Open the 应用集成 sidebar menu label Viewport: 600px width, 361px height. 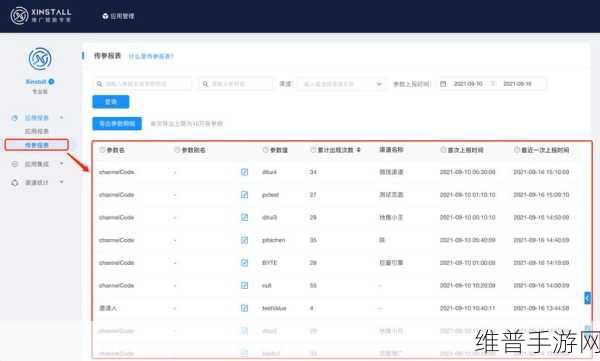(37, 164)
